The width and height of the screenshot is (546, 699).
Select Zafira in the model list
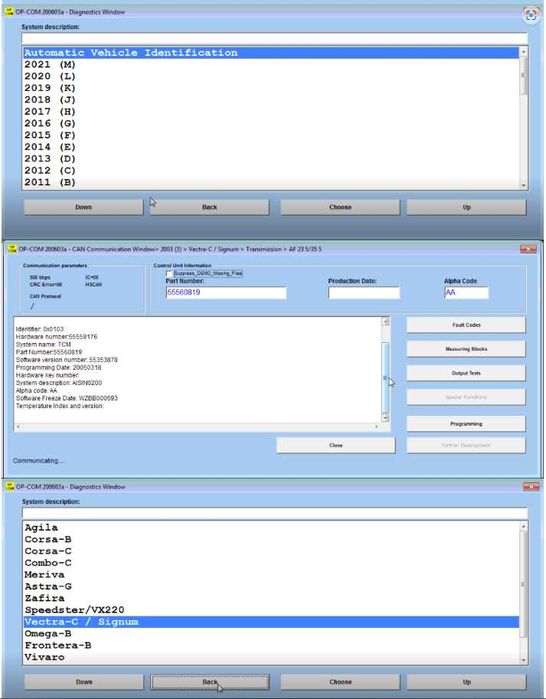point(271,598)
